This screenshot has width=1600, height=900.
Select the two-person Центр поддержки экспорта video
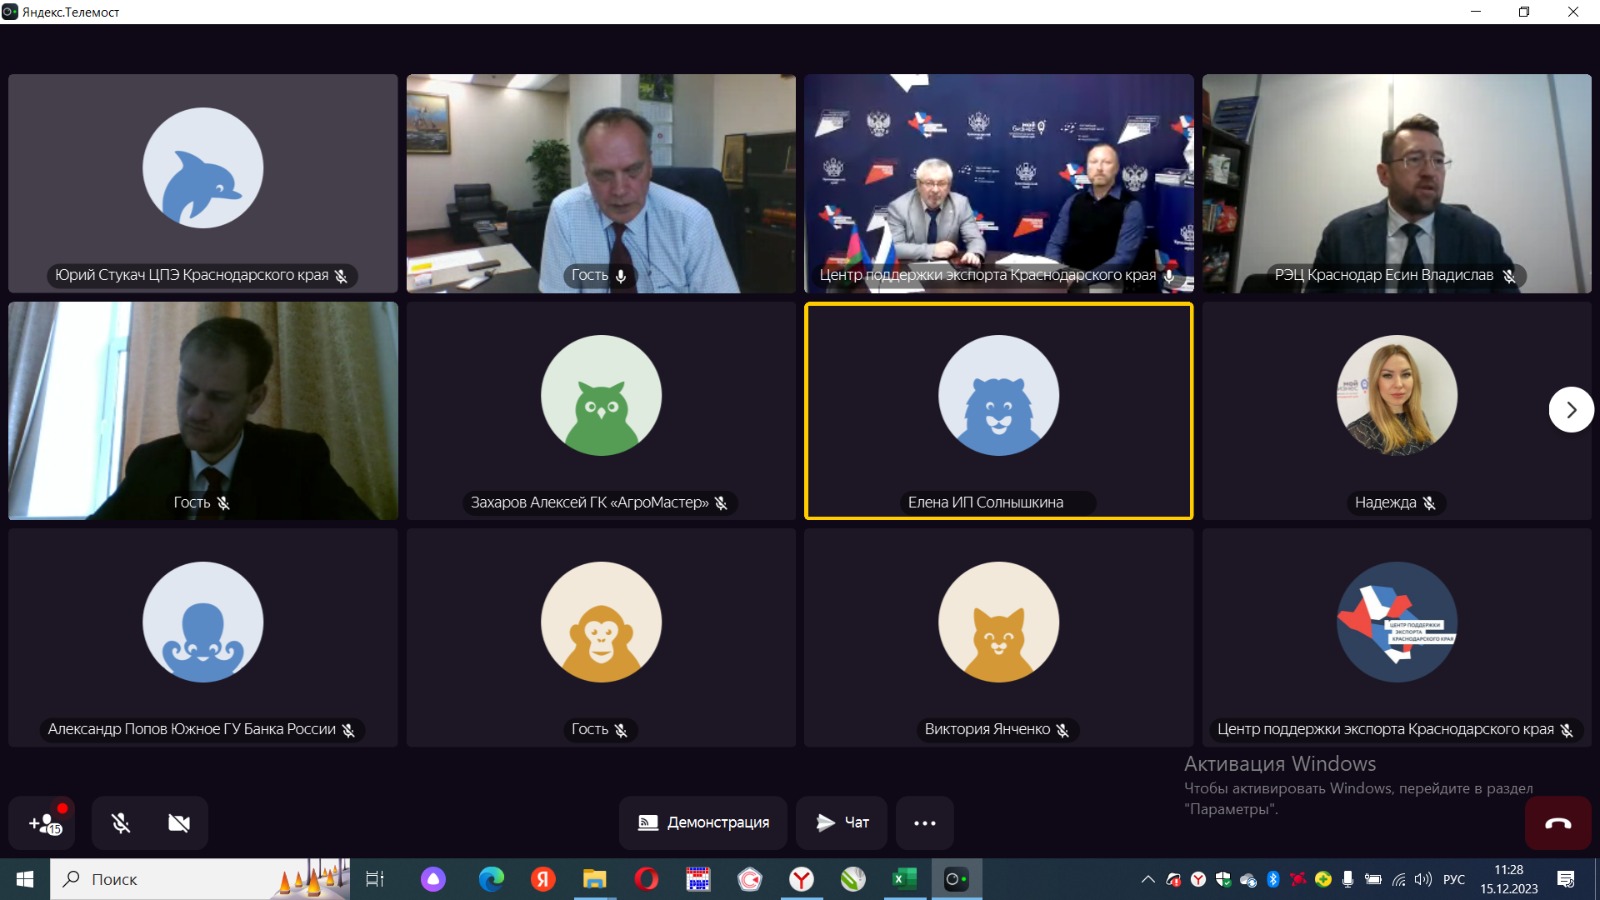coord(999,183)
